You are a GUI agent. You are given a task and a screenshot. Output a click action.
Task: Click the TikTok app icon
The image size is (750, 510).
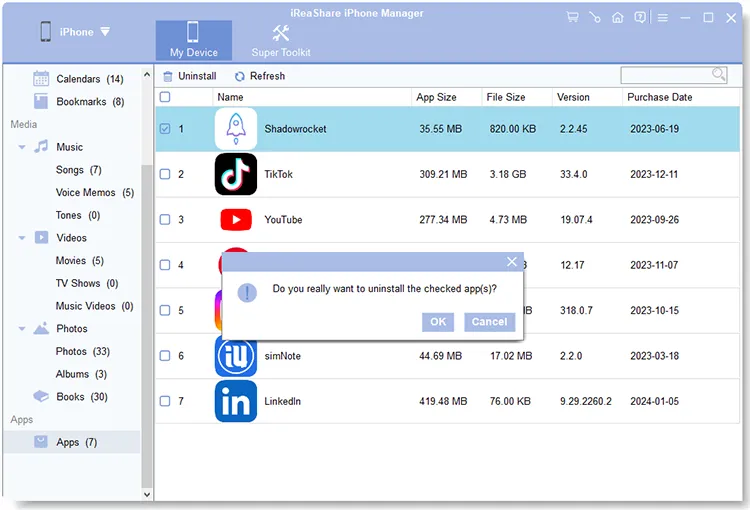(x=236, y=174)
